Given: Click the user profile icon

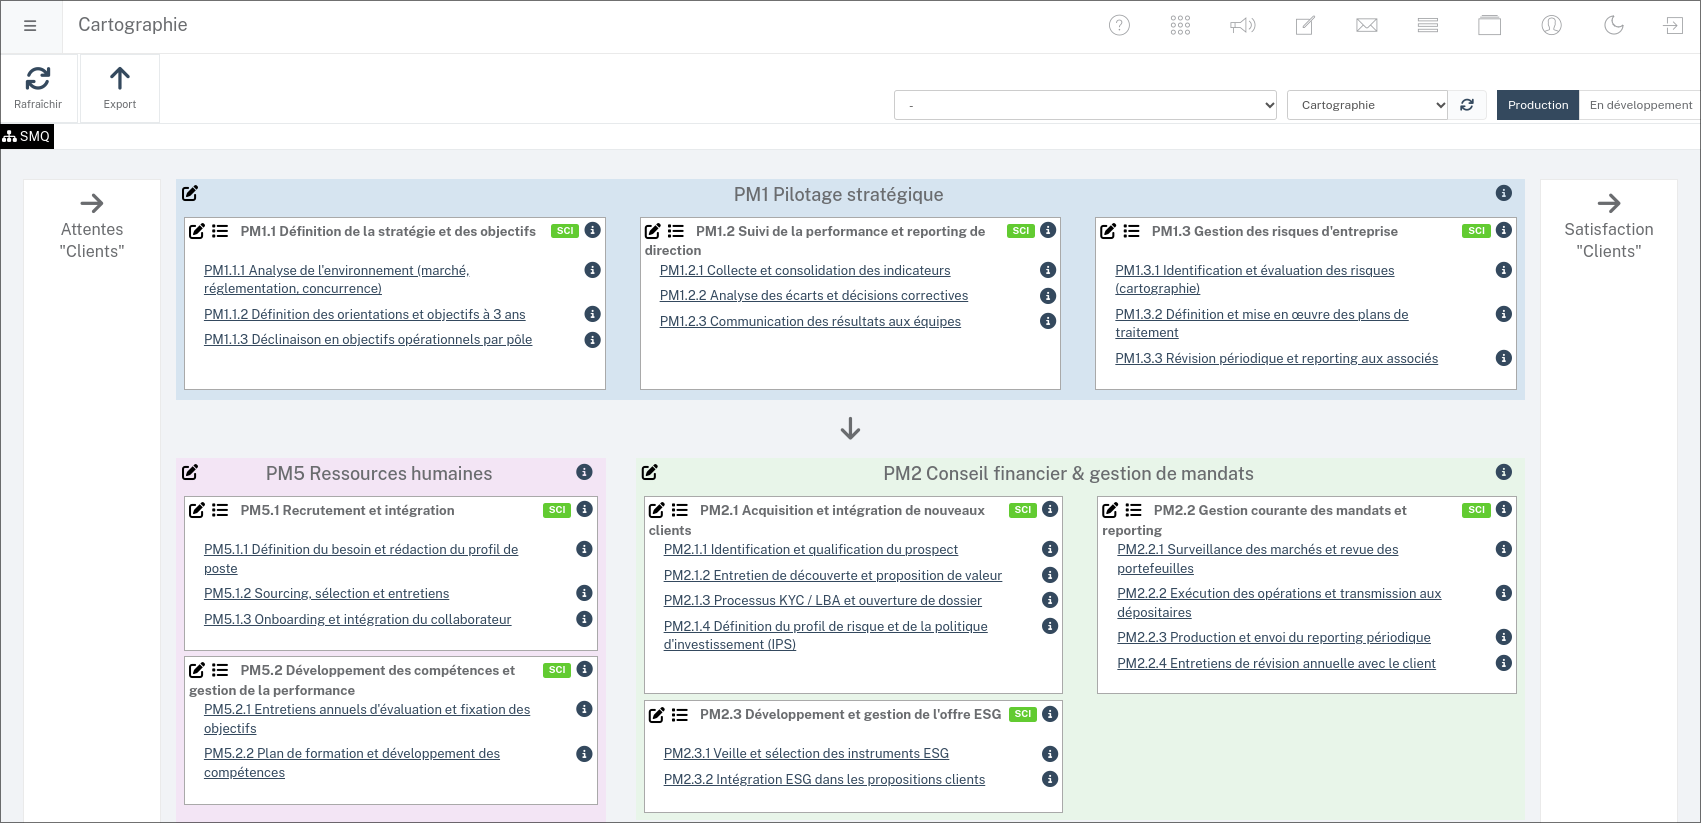Looking at the screenshot, I should pyautogui.click(x=1551, y=26).
